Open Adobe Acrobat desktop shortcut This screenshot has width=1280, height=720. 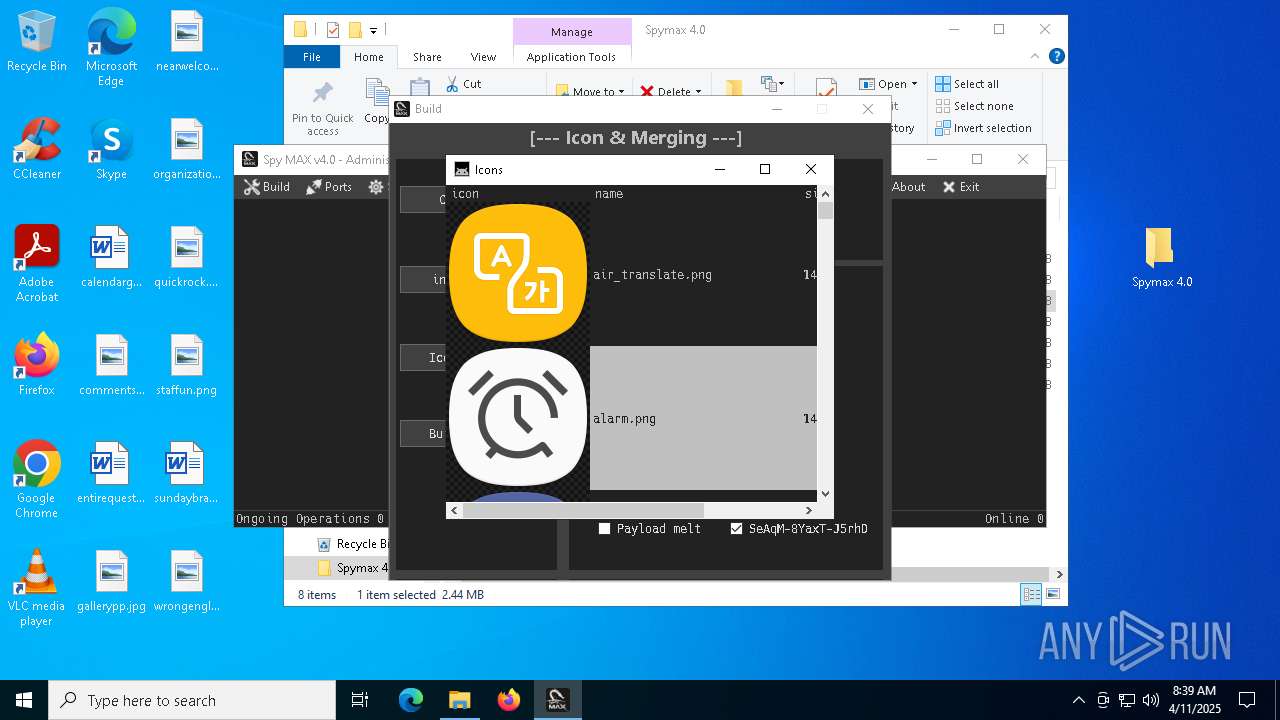pyautogui.click(x=37, y=264)
